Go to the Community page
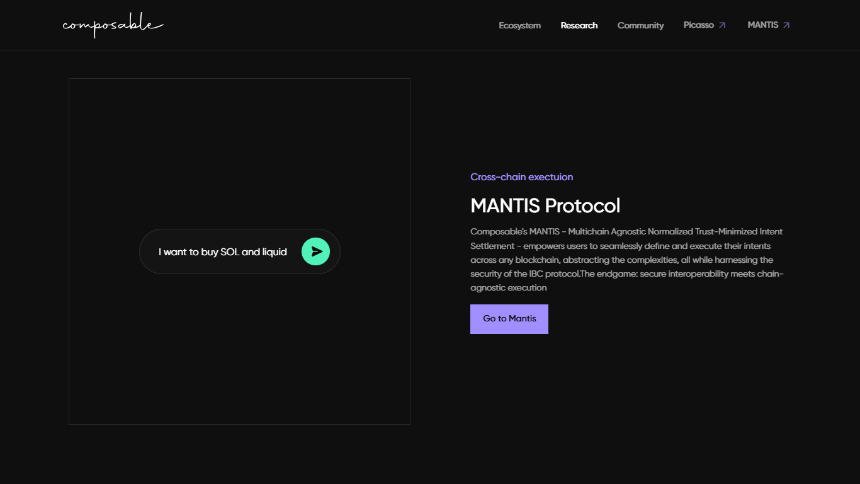 (x=640, y=25)
